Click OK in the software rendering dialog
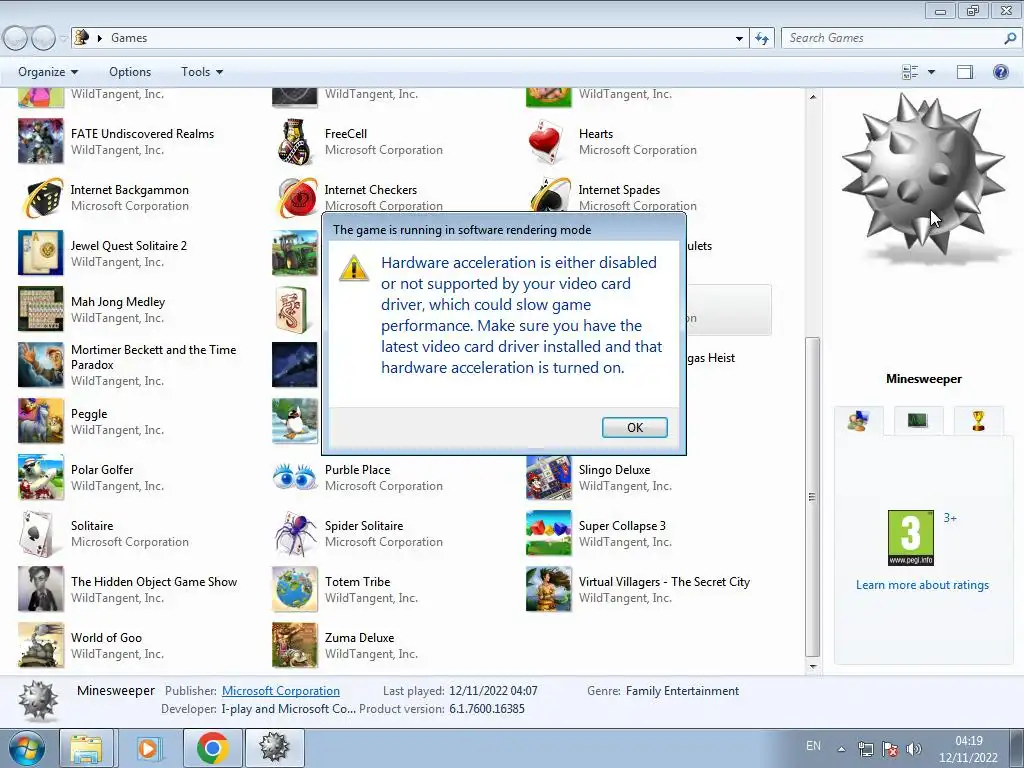This screenshot has height=768, width=1024. point(634,427)
